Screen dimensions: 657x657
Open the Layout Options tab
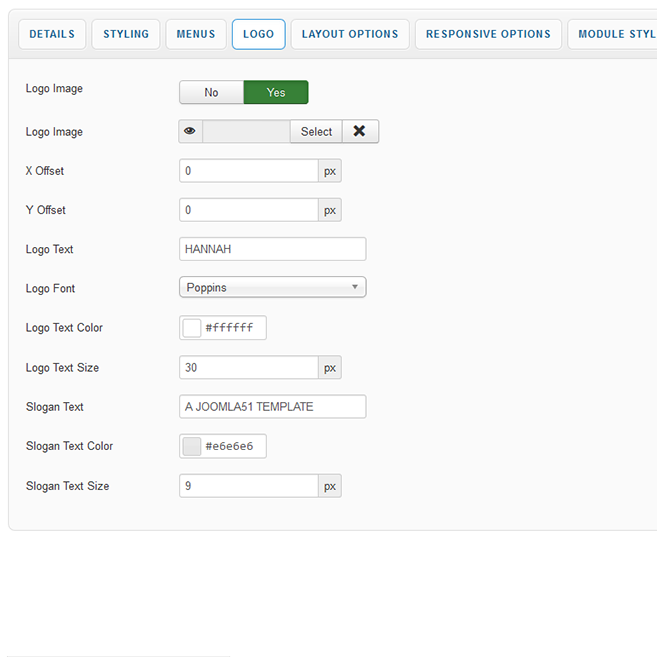coord(350,34)
